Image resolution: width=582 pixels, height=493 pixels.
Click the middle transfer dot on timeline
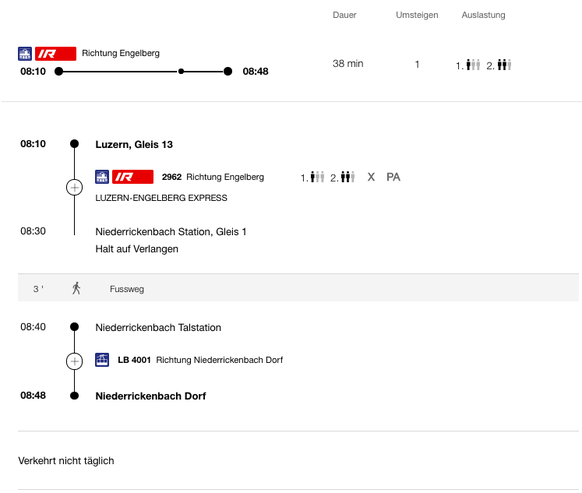tap(181, 71)
